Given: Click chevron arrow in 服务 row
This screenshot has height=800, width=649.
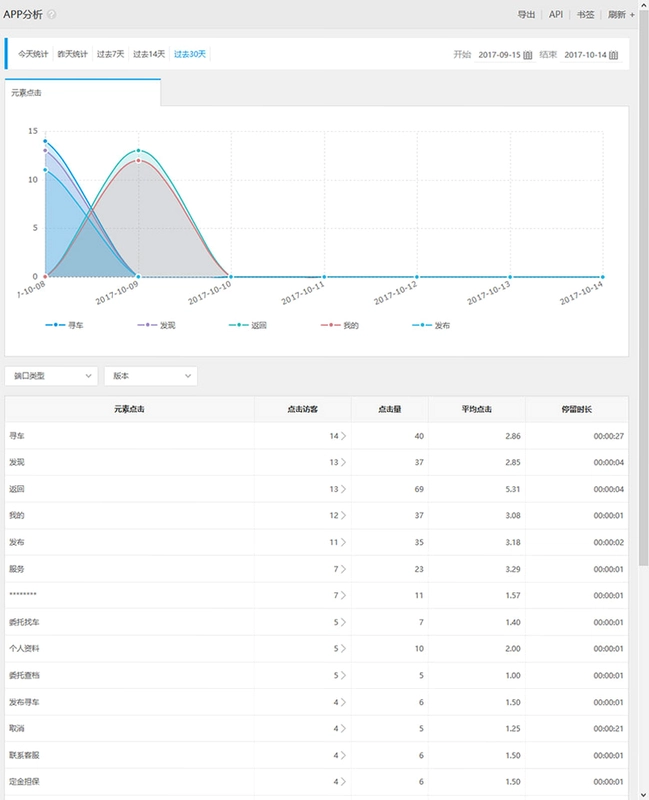Looking at the screenshot, I should [x=343, y=569].
